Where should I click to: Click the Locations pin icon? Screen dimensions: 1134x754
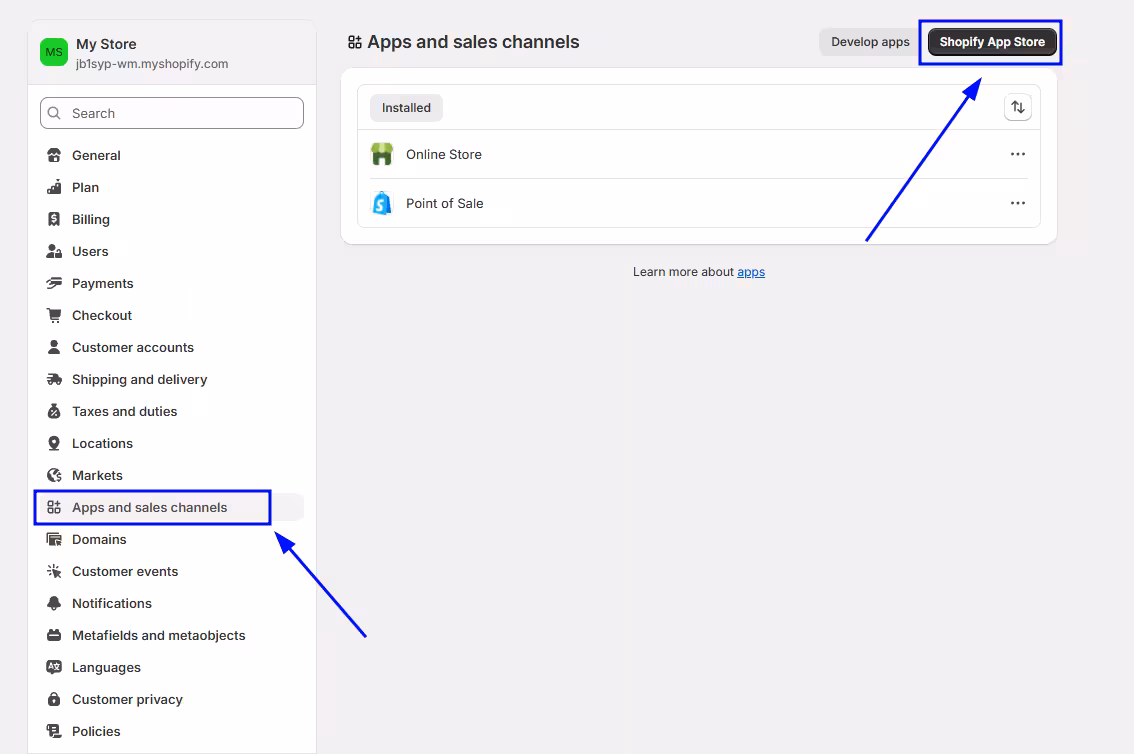54,443
